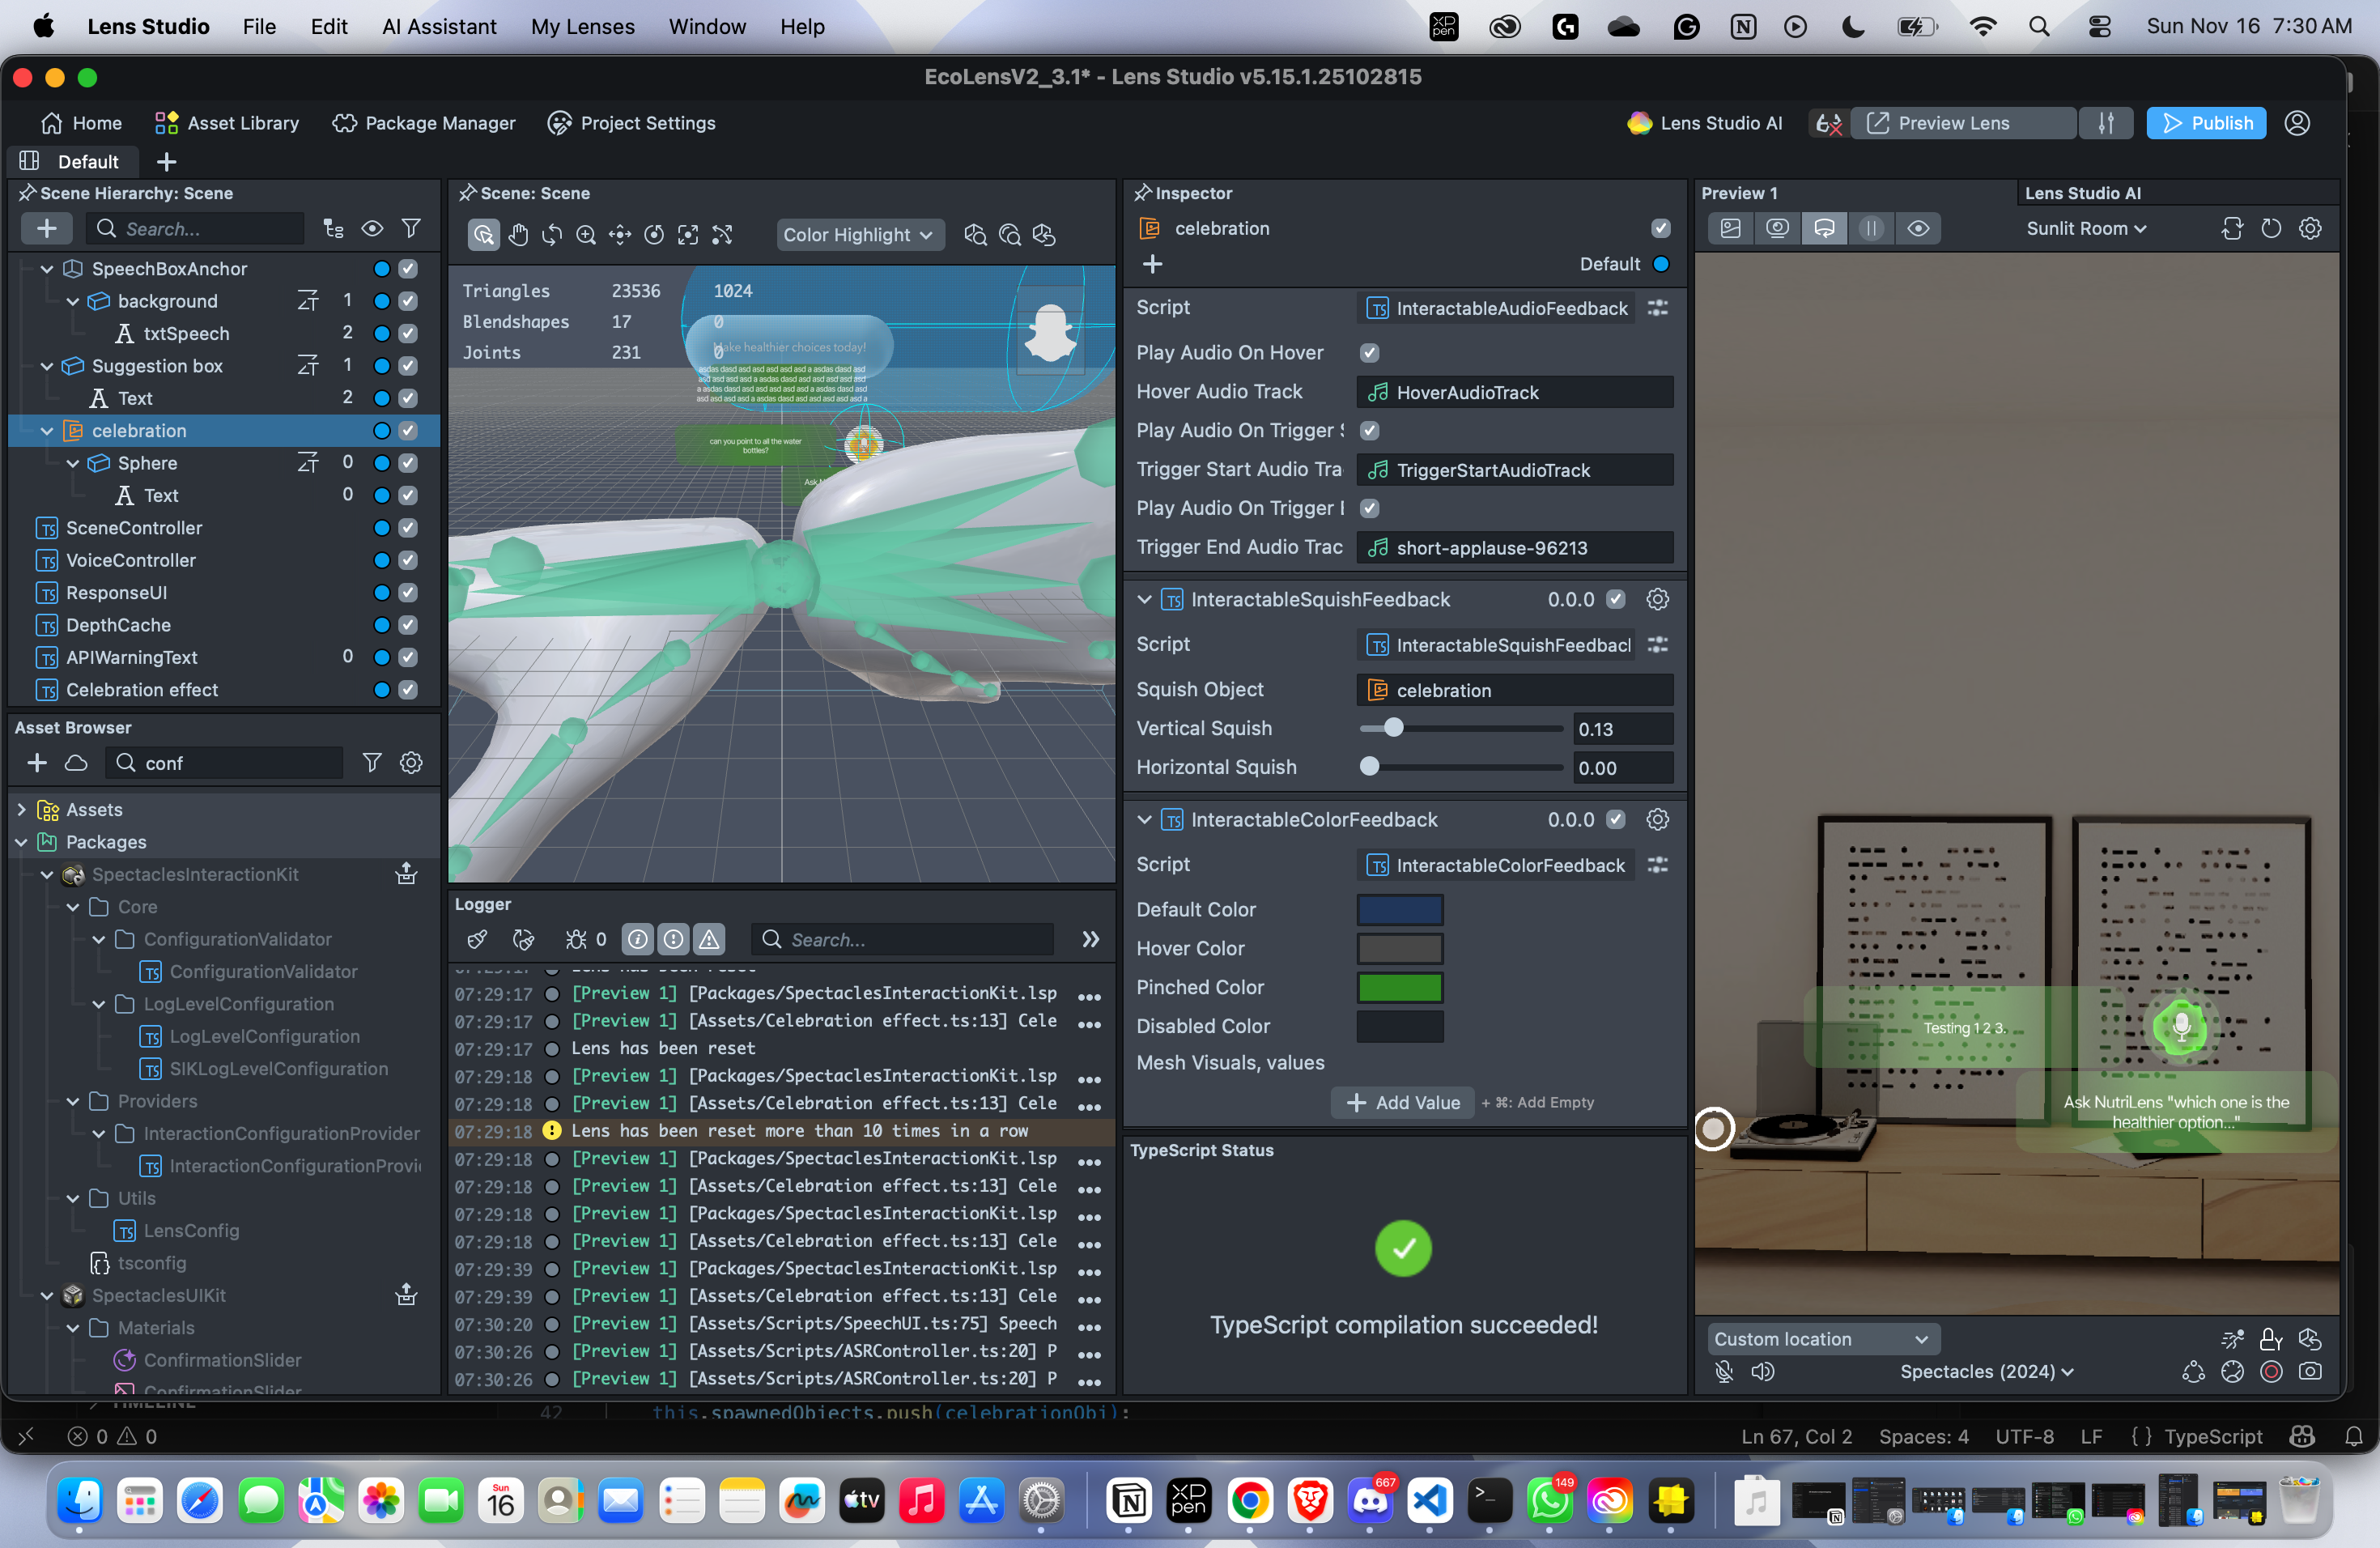Open the Asset Browser settings gear
This screenshot has width=2380, height=1548.
411,763
